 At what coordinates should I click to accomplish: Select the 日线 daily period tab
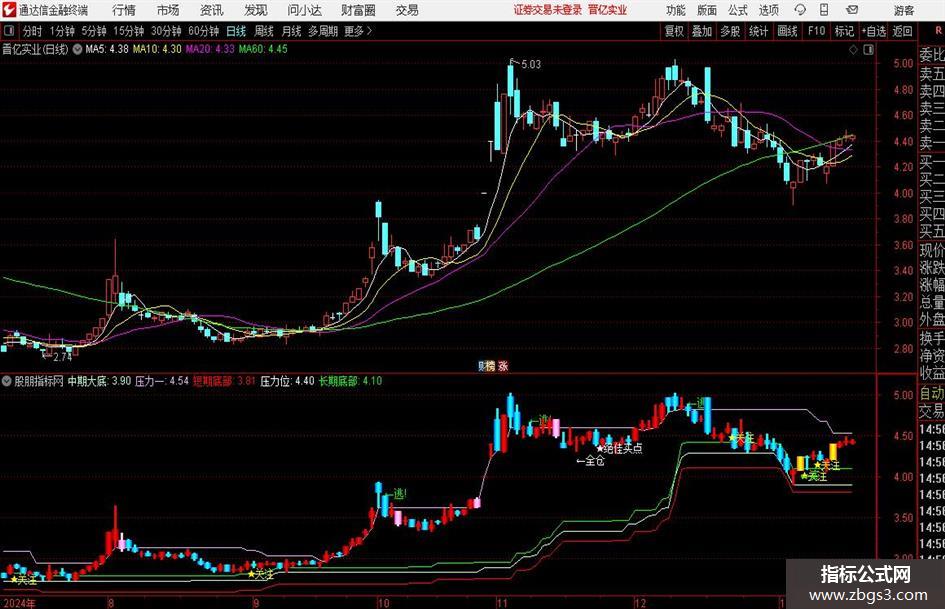tap(236, 31)
